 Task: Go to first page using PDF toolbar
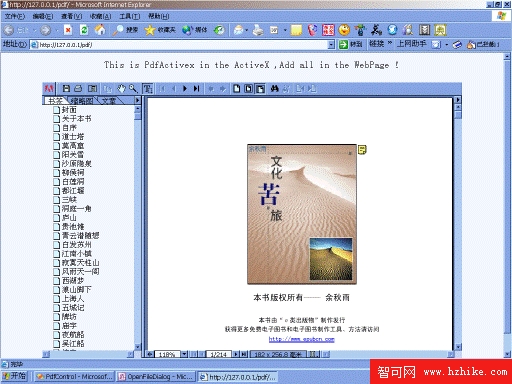click(163, 89)
